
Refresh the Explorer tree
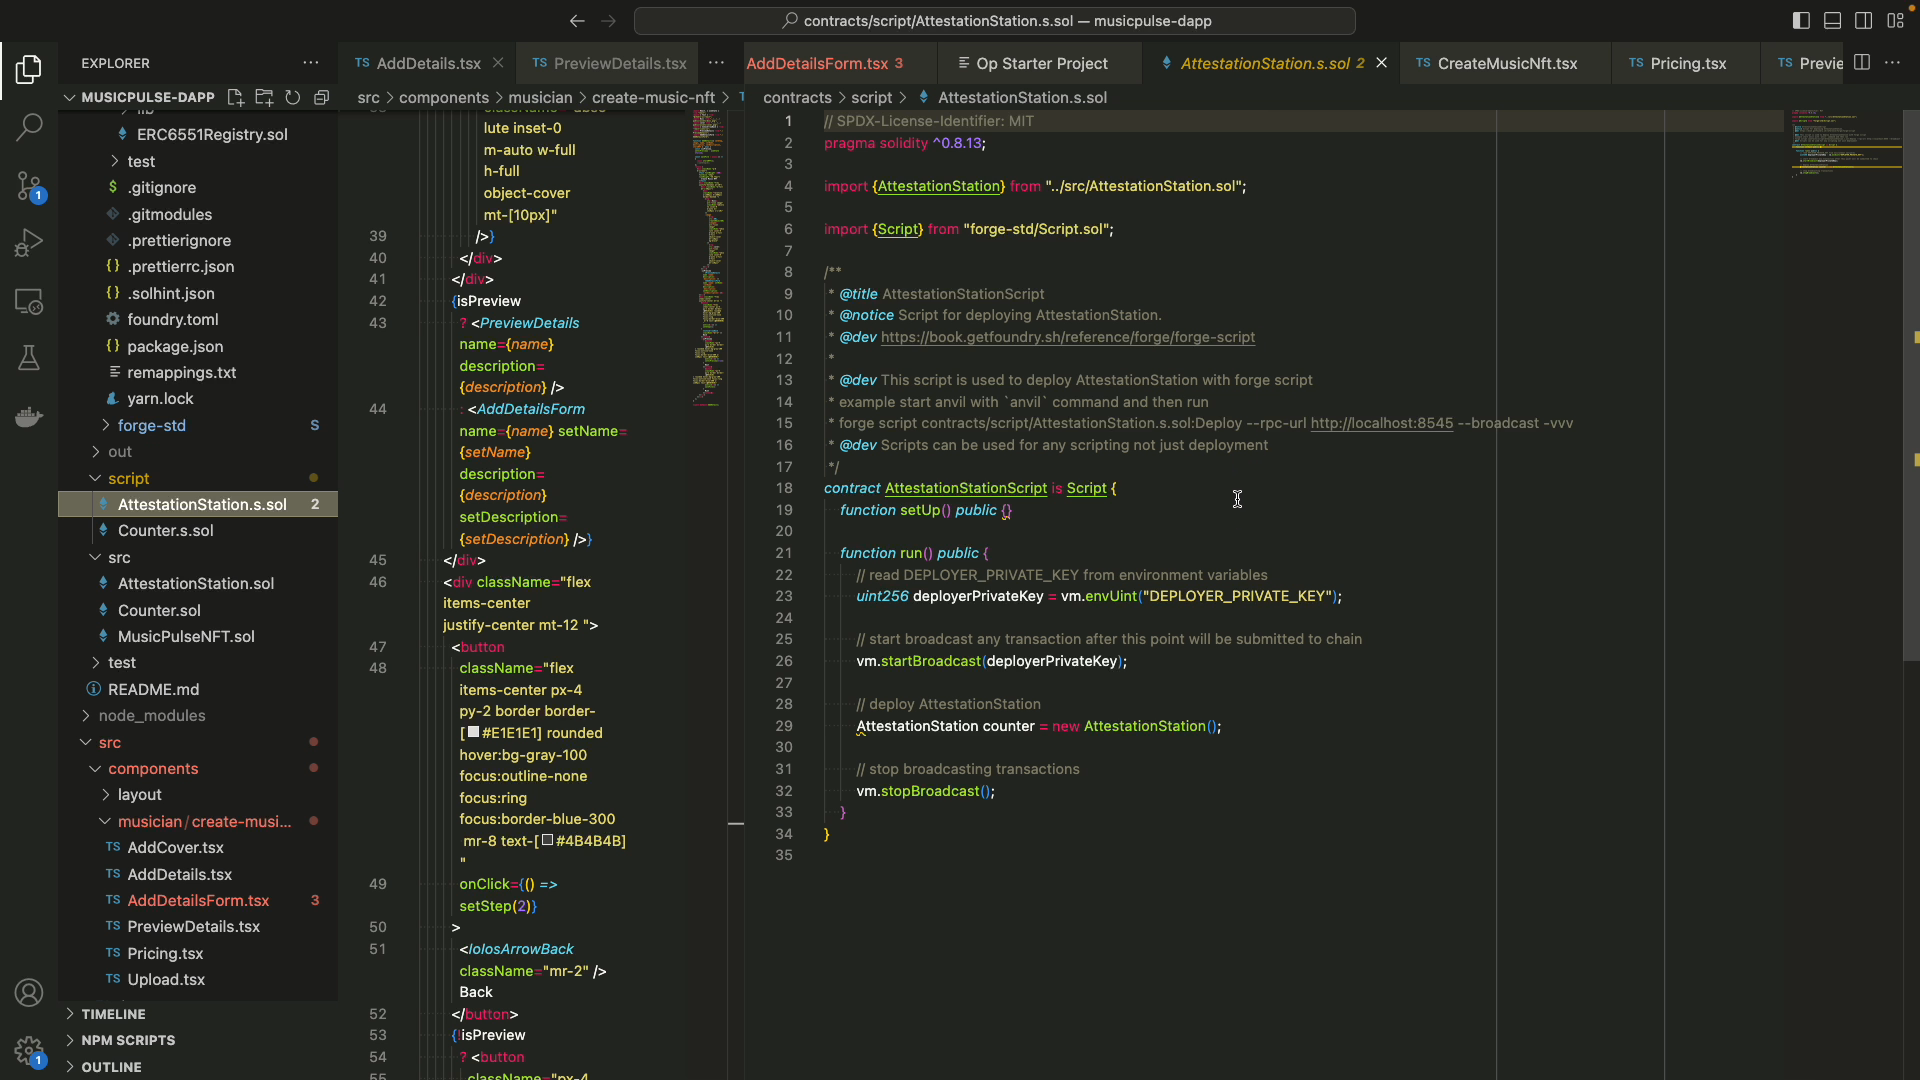pyautogui.click(x=293, y=97)
